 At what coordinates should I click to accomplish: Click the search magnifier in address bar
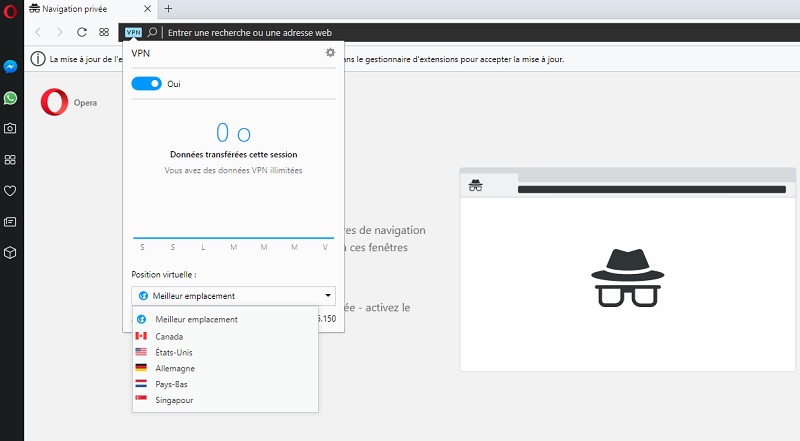[152, 32]
